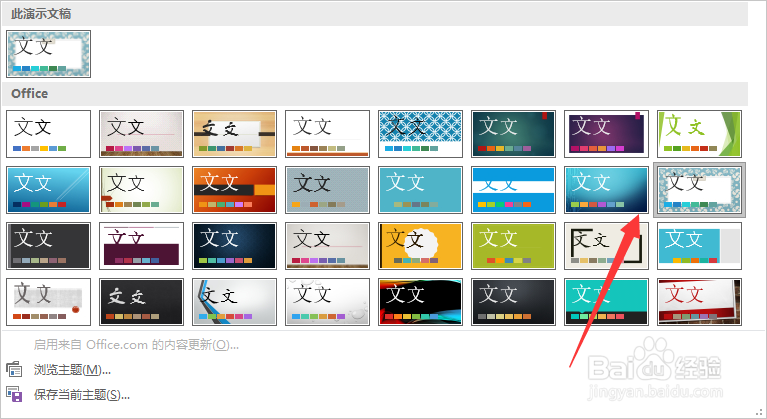Choose white theme with green arrow shapes
The height and width of the screenshot is (419, 767).
[699, 133]
